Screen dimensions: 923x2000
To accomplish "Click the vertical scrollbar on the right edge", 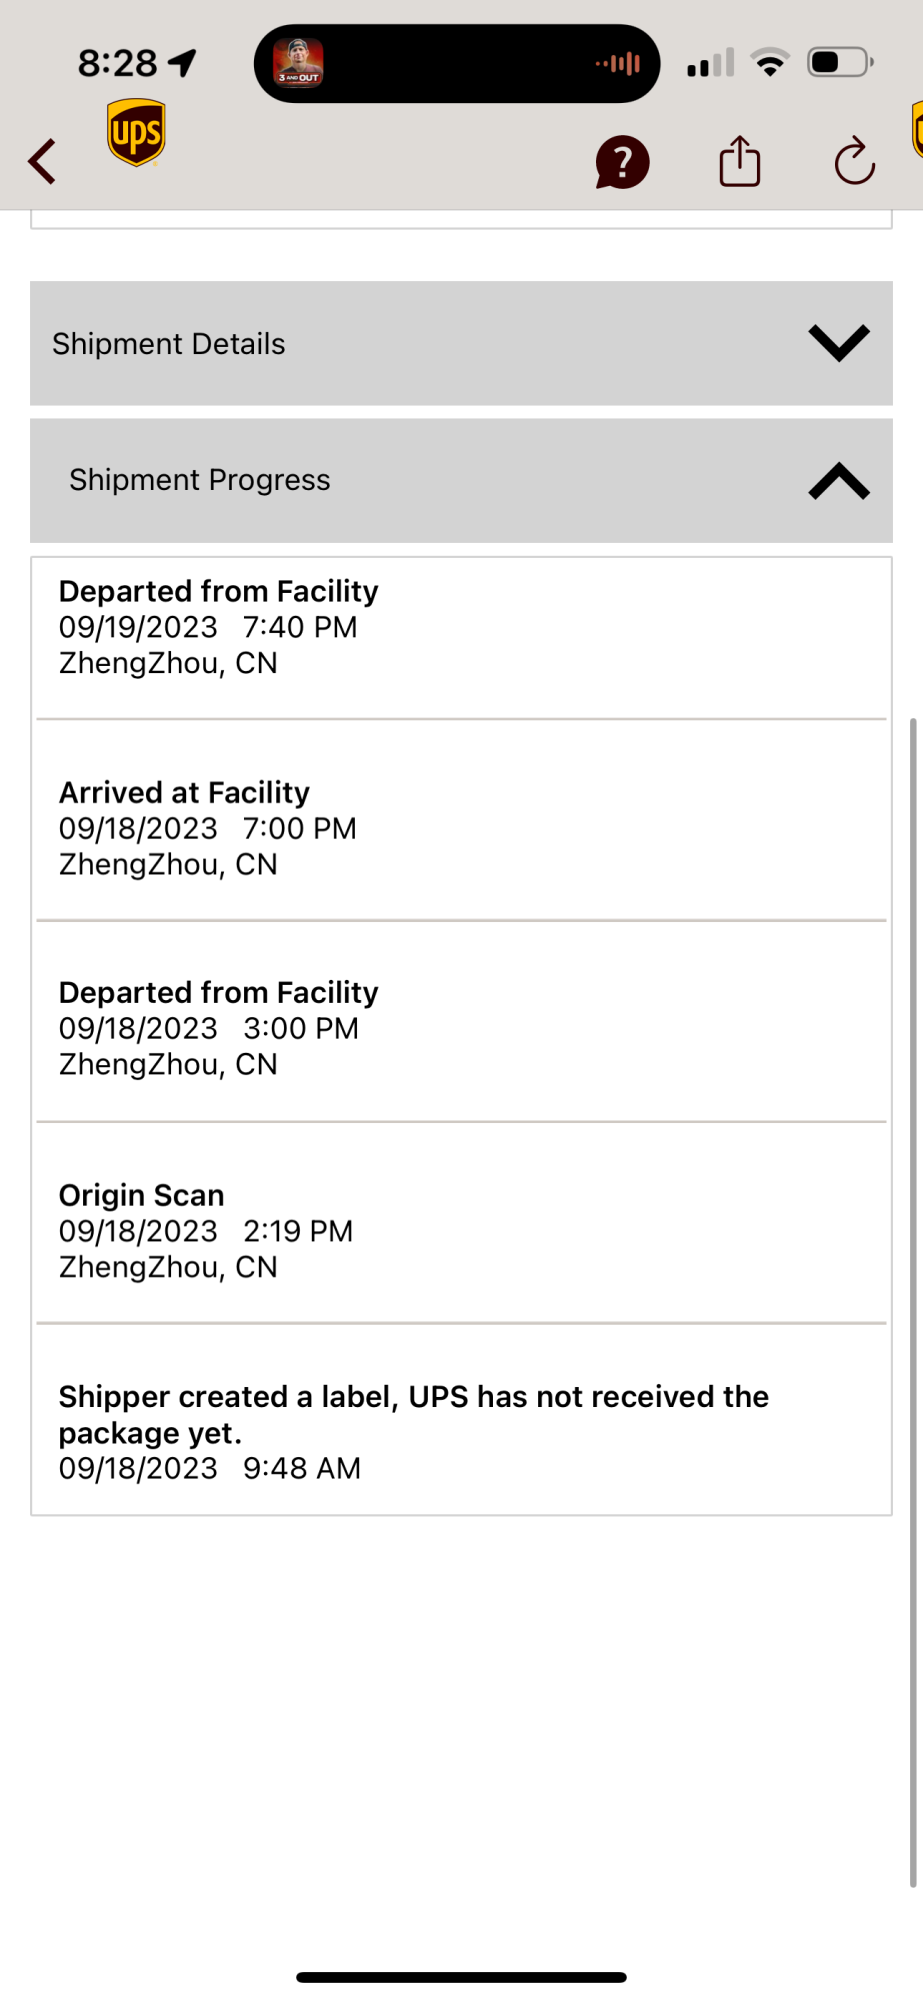I will click(x=913, y=1302).
